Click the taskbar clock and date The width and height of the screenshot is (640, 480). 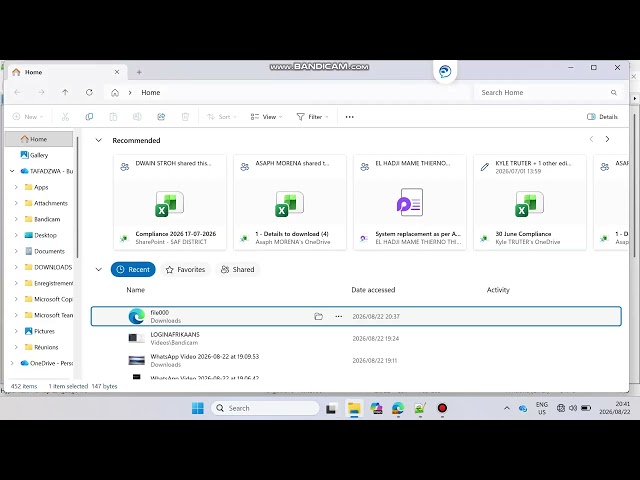tap(615, 408)
